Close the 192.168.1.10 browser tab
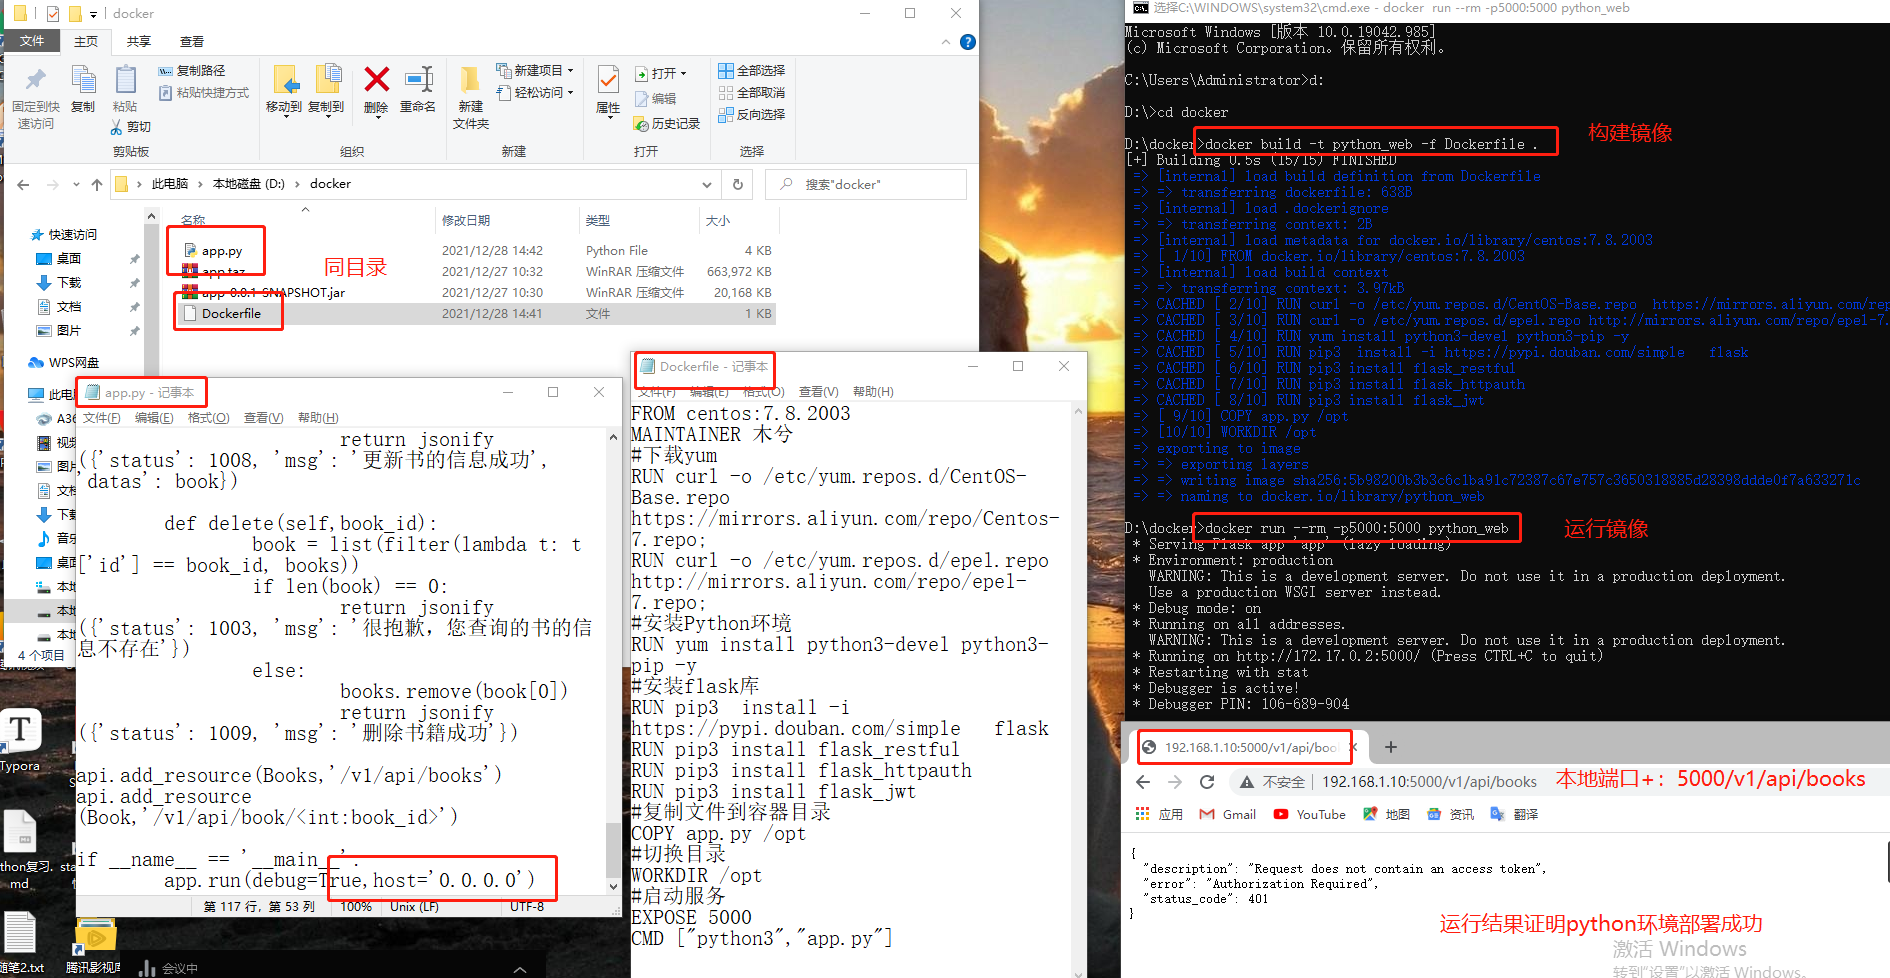The height and width of the screenshot is (978, 1890). [x=1352, y=747]
